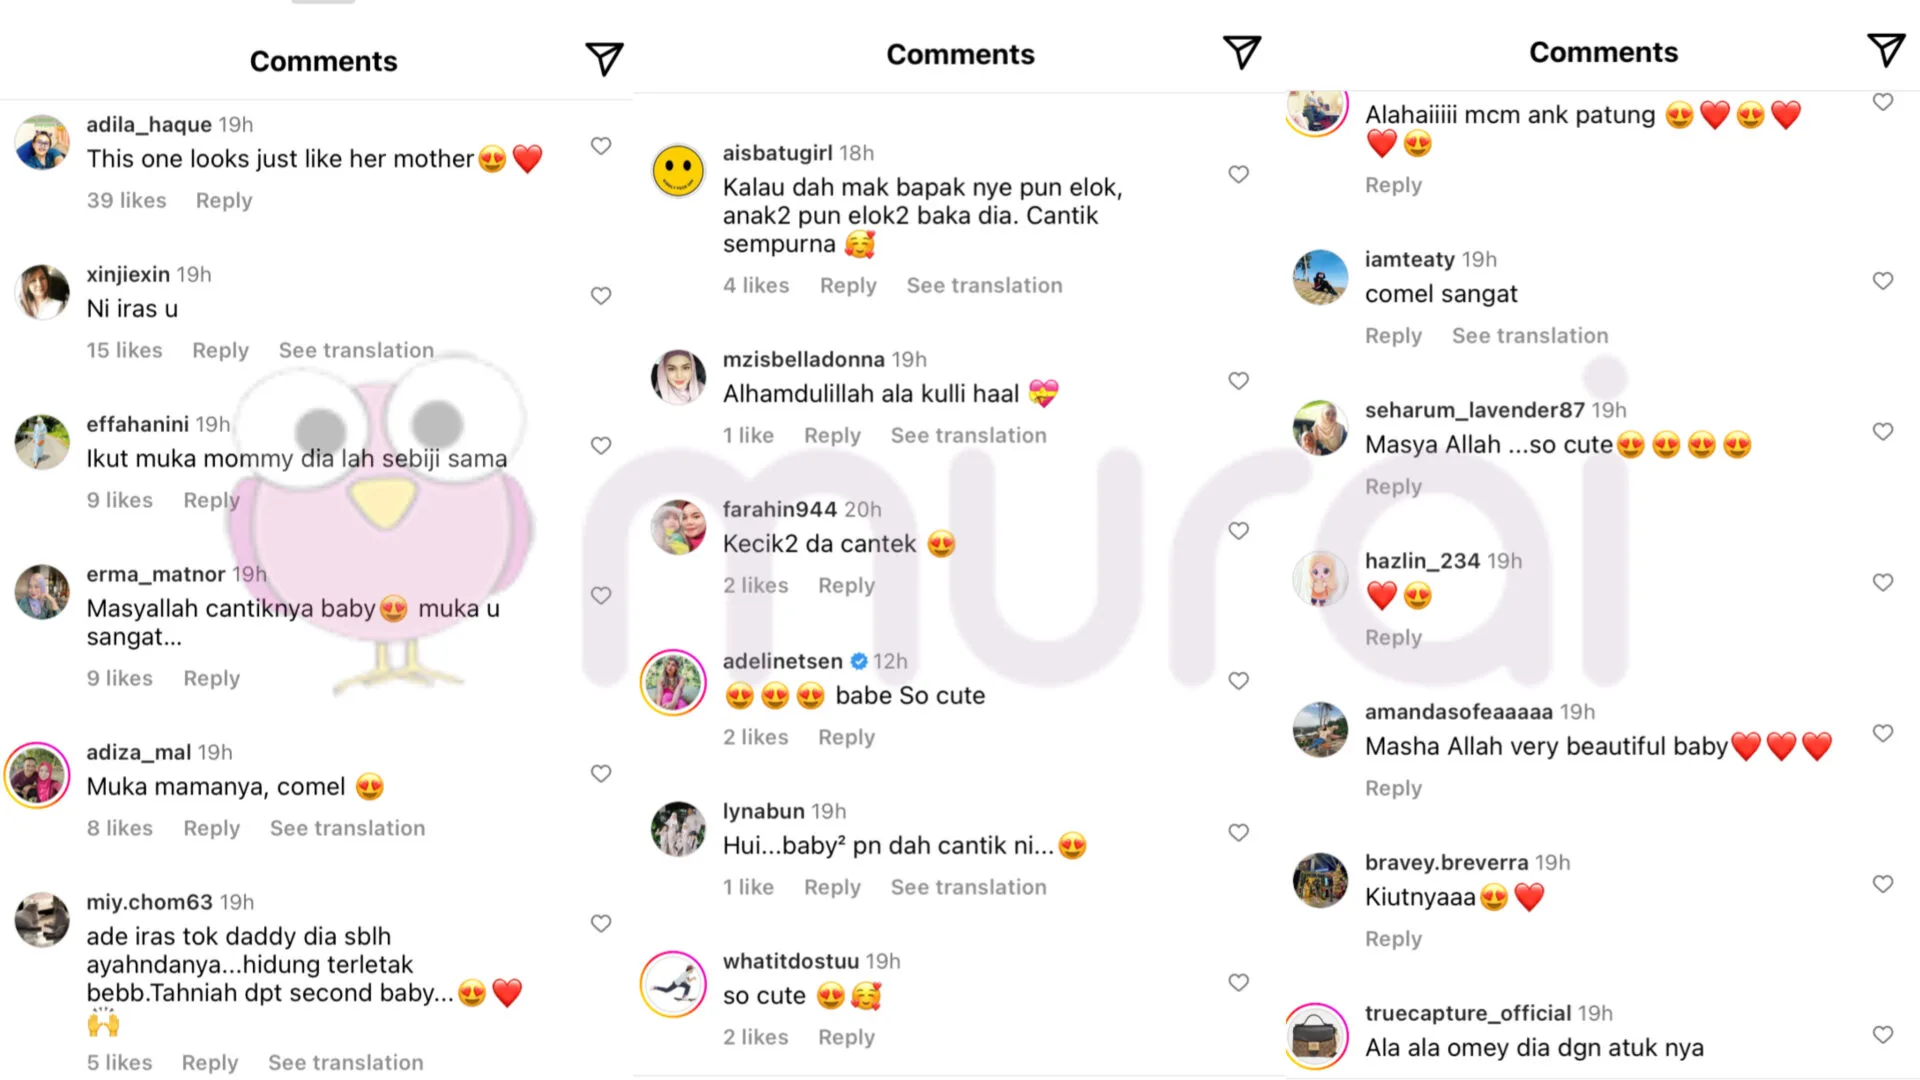Heart amandasofeaaaaa's beautiful baby comment
This screenshot has height=1080, width=1920.
pos(1883,733)
